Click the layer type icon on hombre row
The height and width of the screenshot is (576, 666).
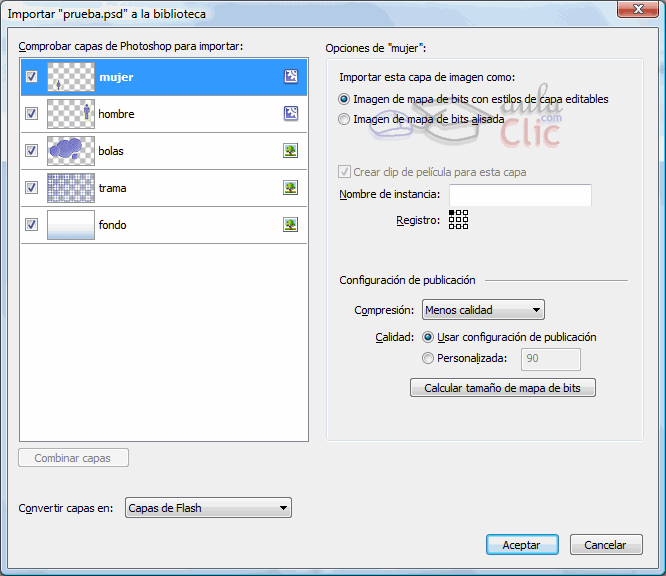pyautogui.click(x=291, y=114)
